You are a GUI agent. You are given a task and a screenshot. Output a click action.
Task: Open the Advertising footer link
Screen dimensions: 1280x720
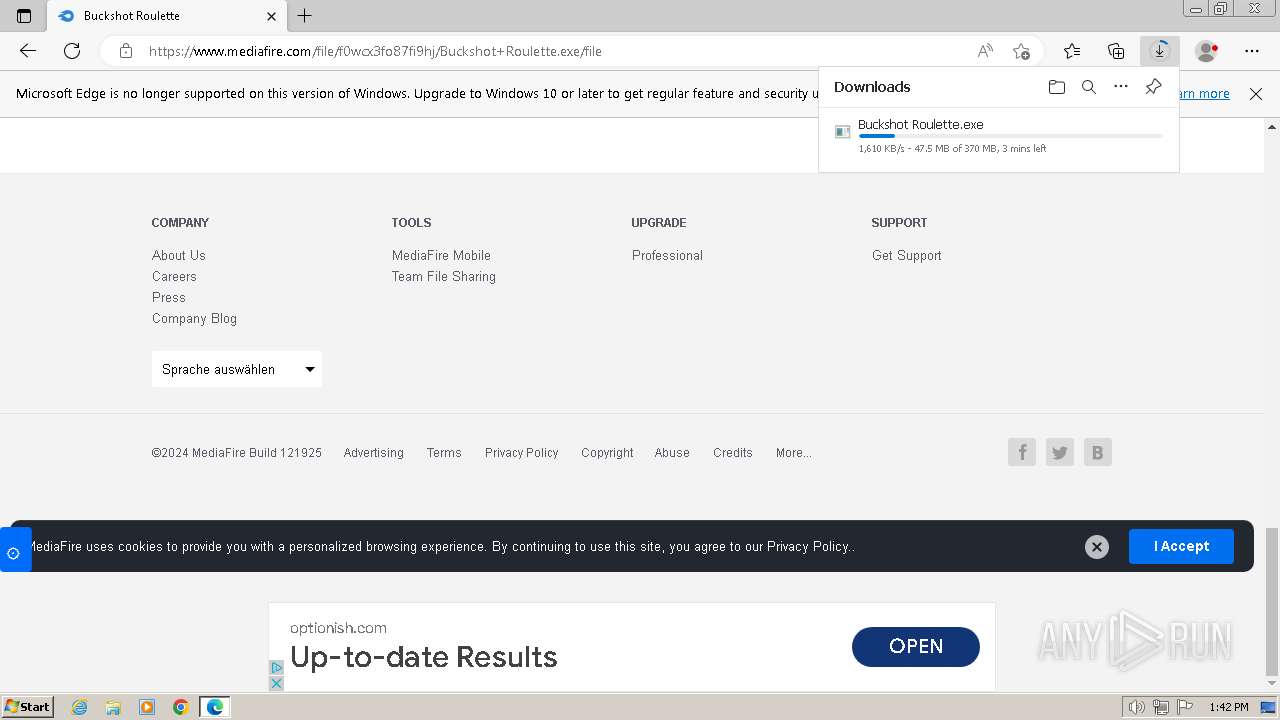coord(374,453)
